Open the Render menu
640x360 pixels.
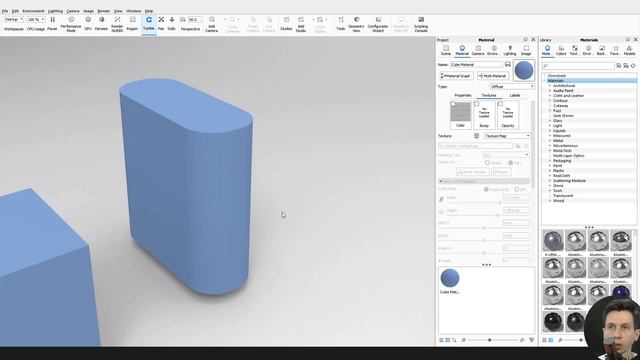104,11
